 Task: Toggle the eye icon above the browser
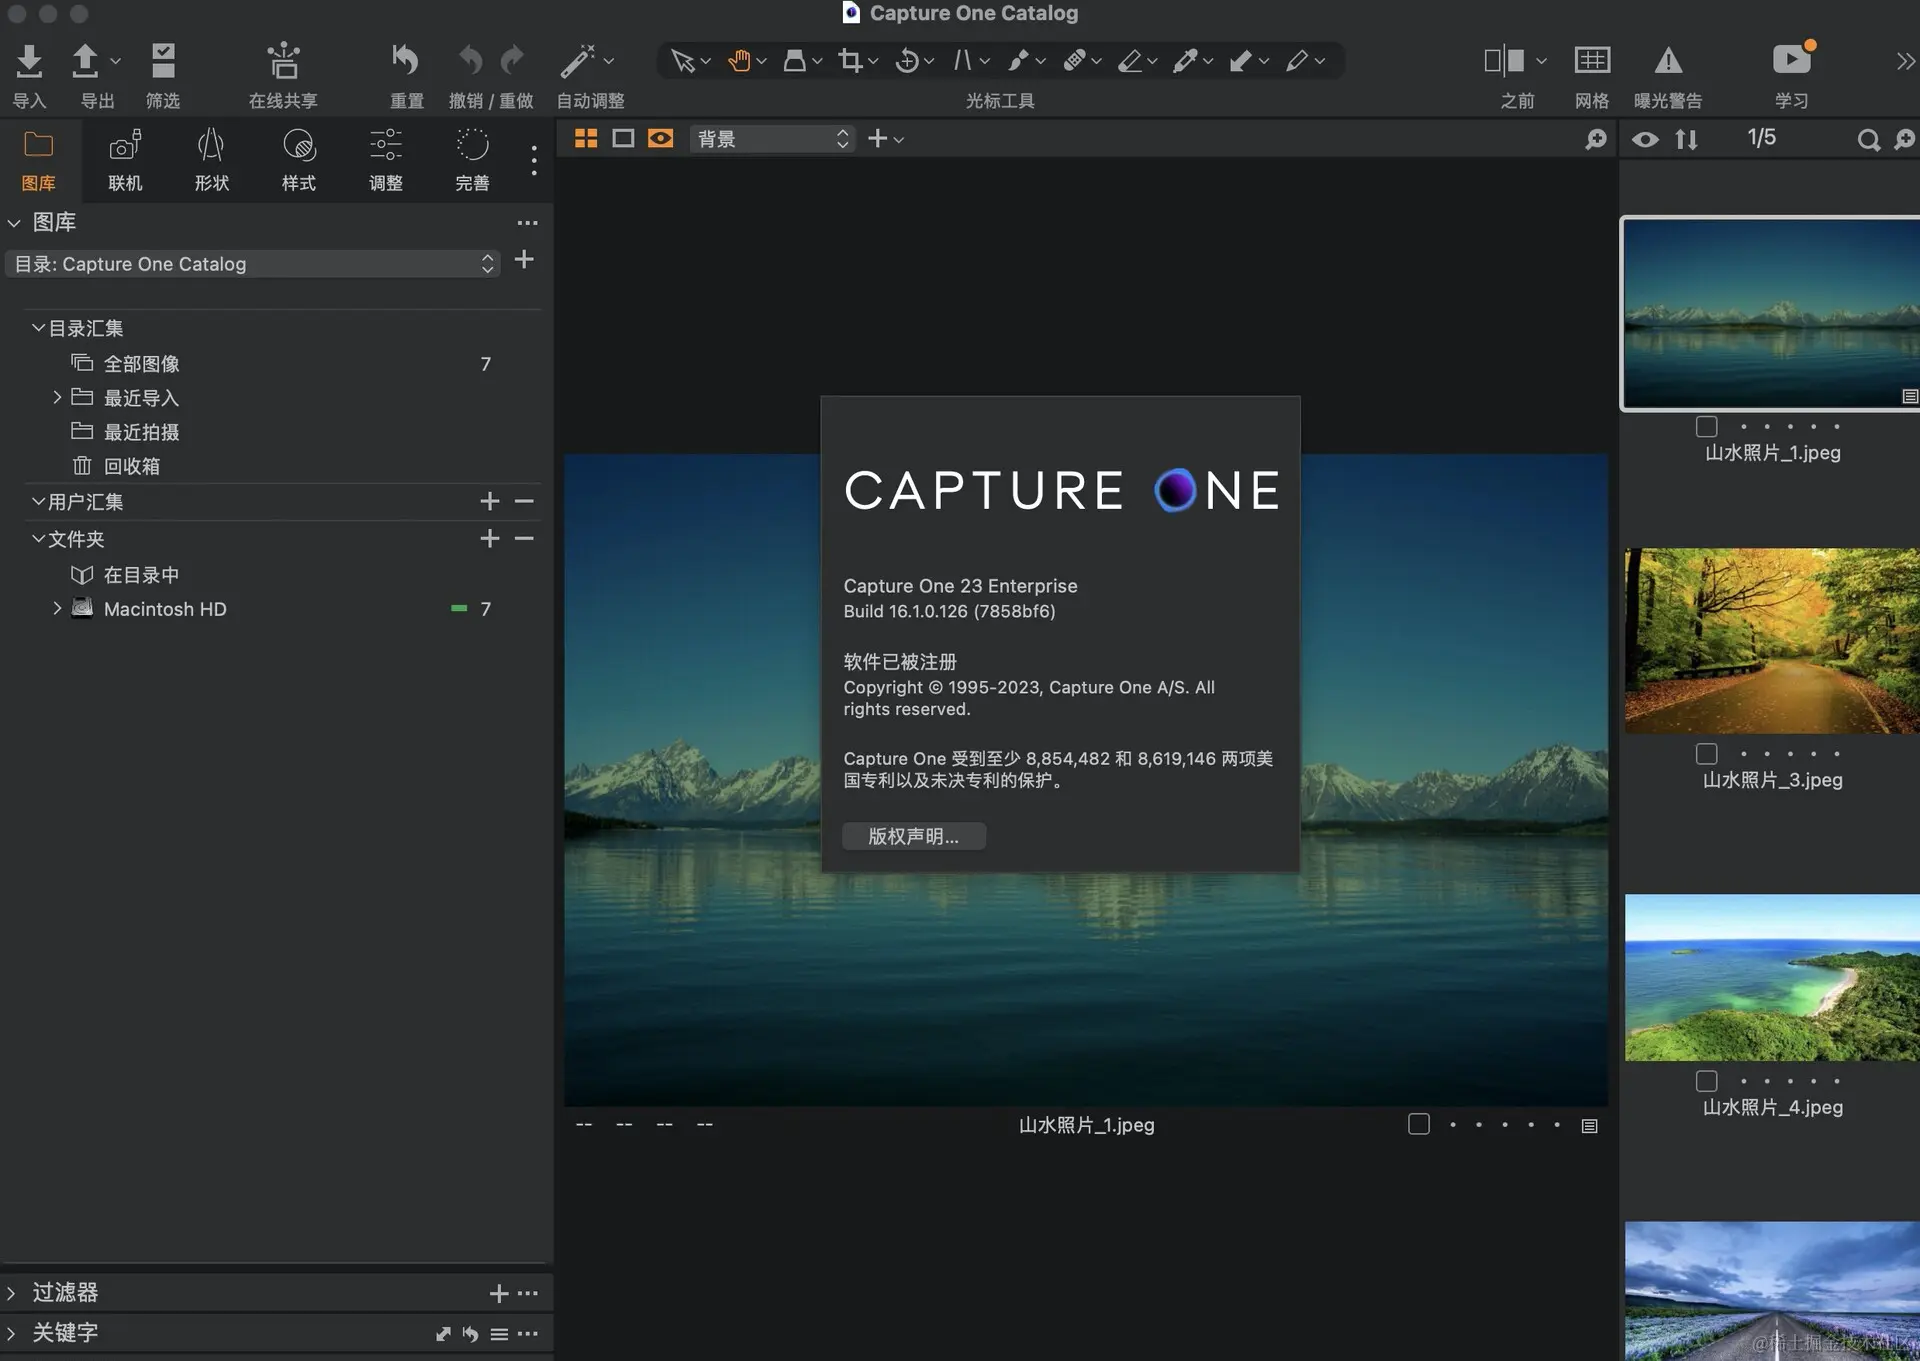tap(1644, 140)
